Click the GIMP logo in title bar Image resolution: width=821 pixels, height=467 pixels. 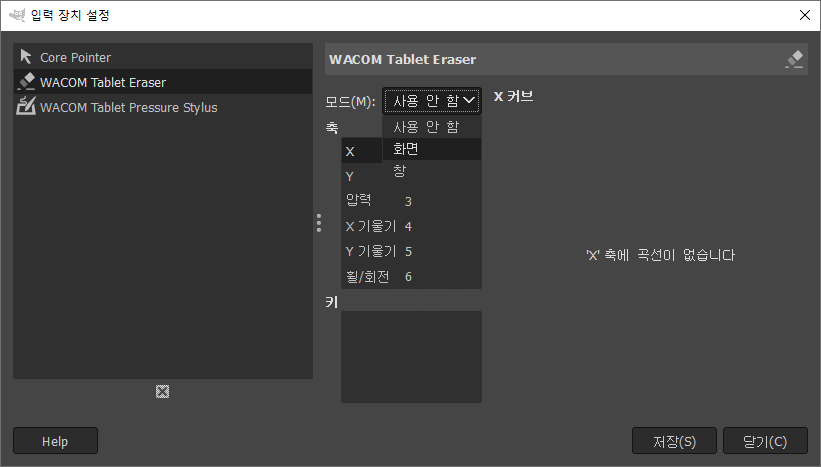point(17,15)
